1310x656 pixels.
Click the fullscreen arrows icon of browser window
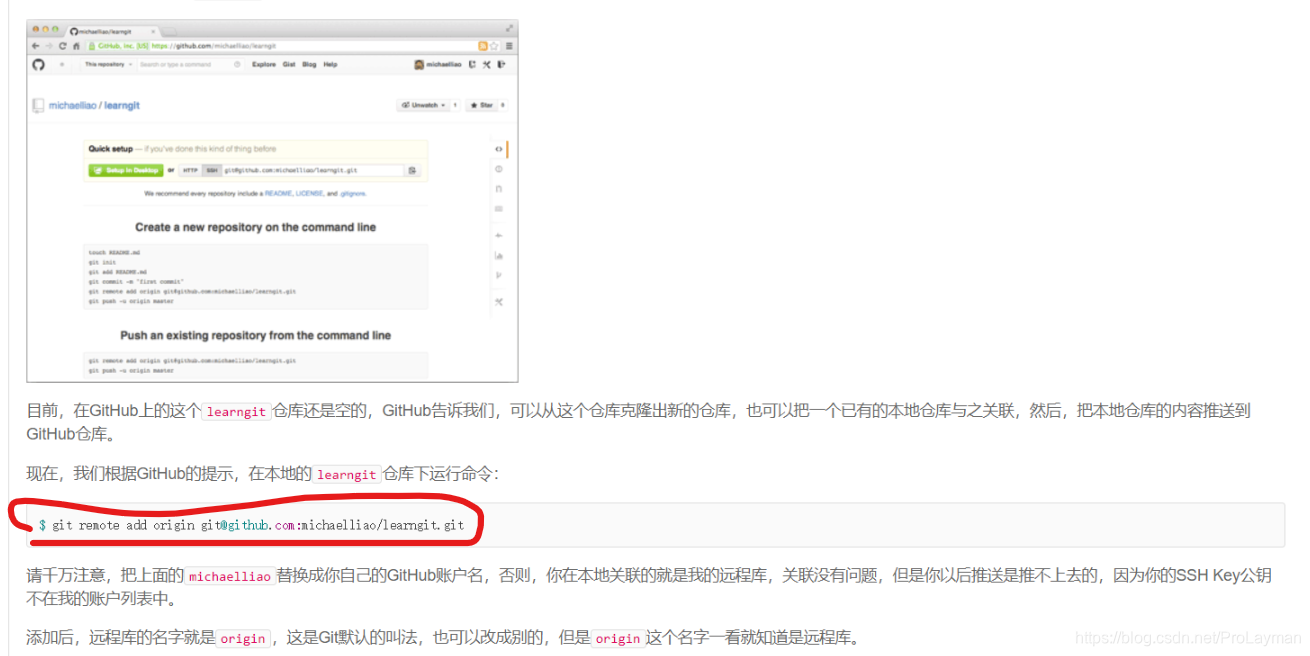click(x=509, y=28)
